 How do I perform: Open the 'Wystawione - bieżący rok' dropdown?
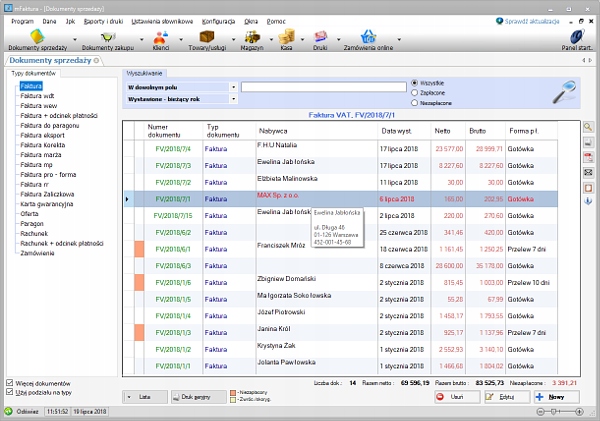point(234,100)
